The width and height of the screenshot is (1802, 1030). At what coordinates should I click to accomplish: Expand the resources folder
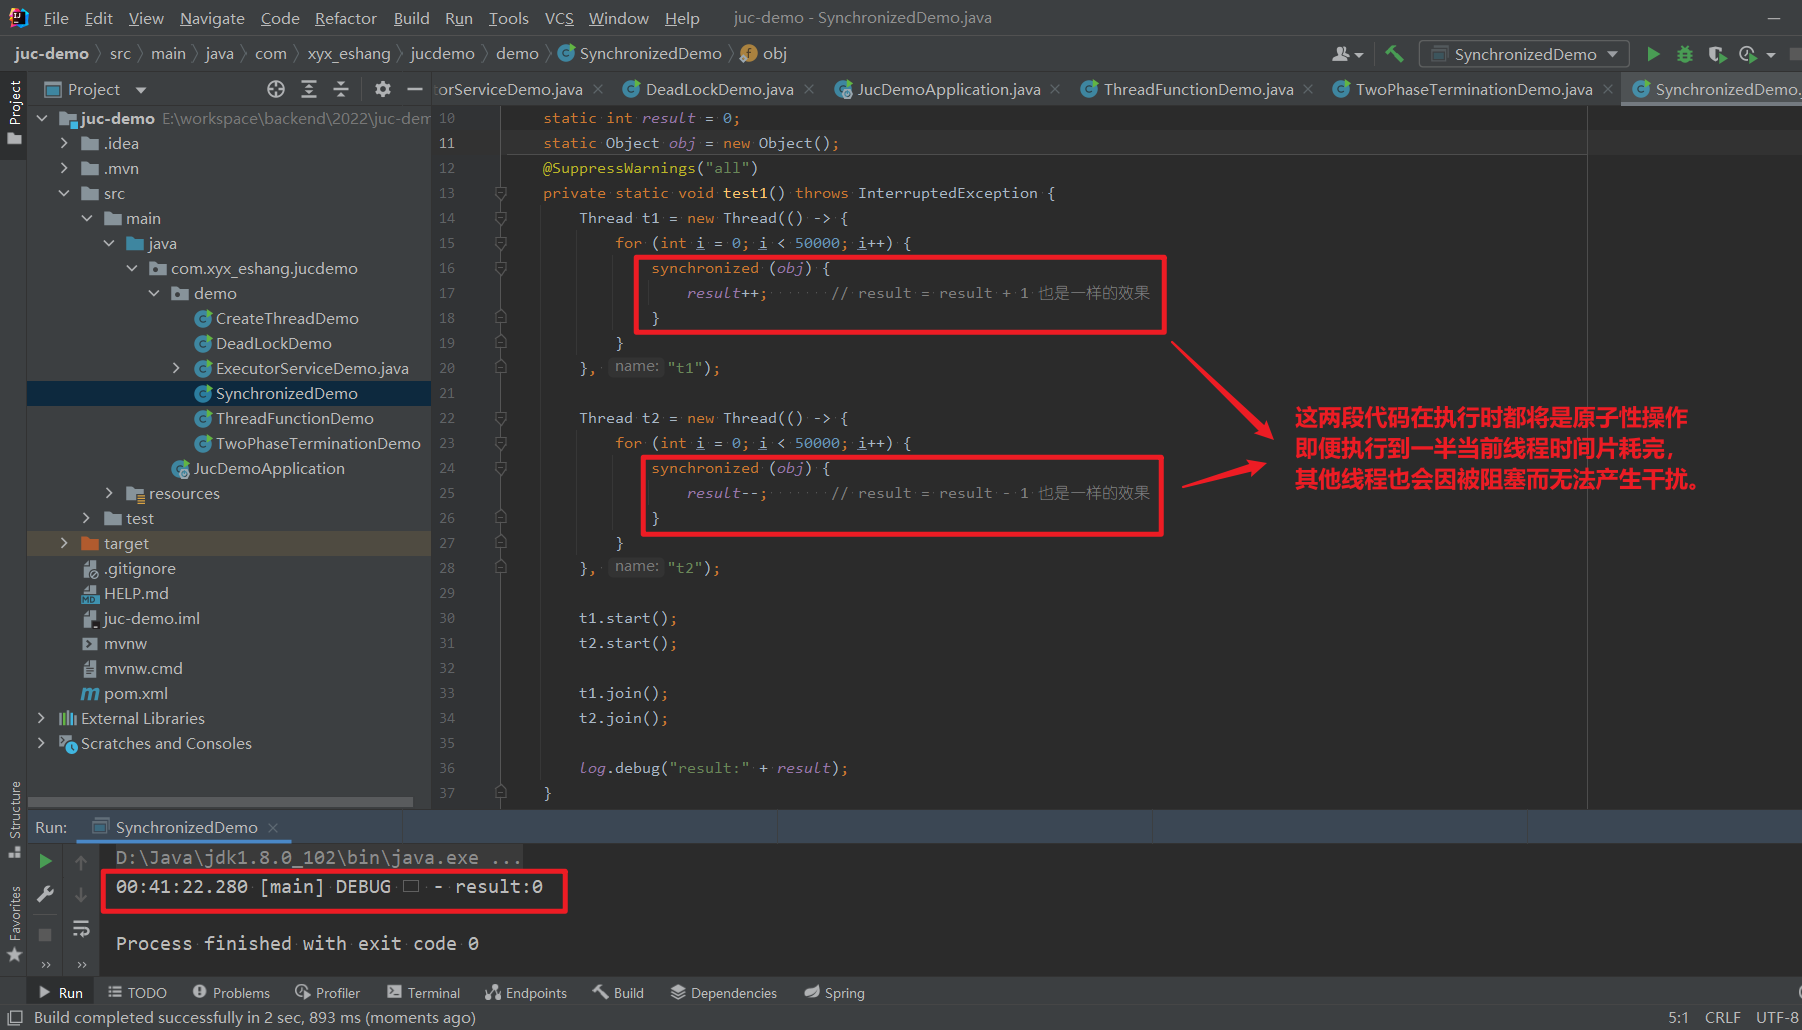[x=109, y=493]
